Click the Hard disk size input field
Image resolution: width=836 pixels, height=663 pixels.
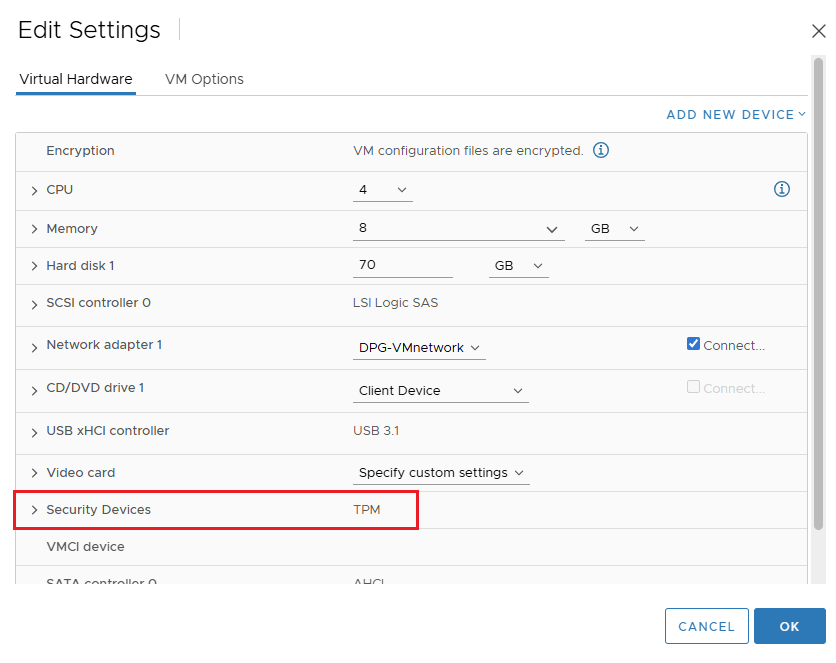[403, 266]
